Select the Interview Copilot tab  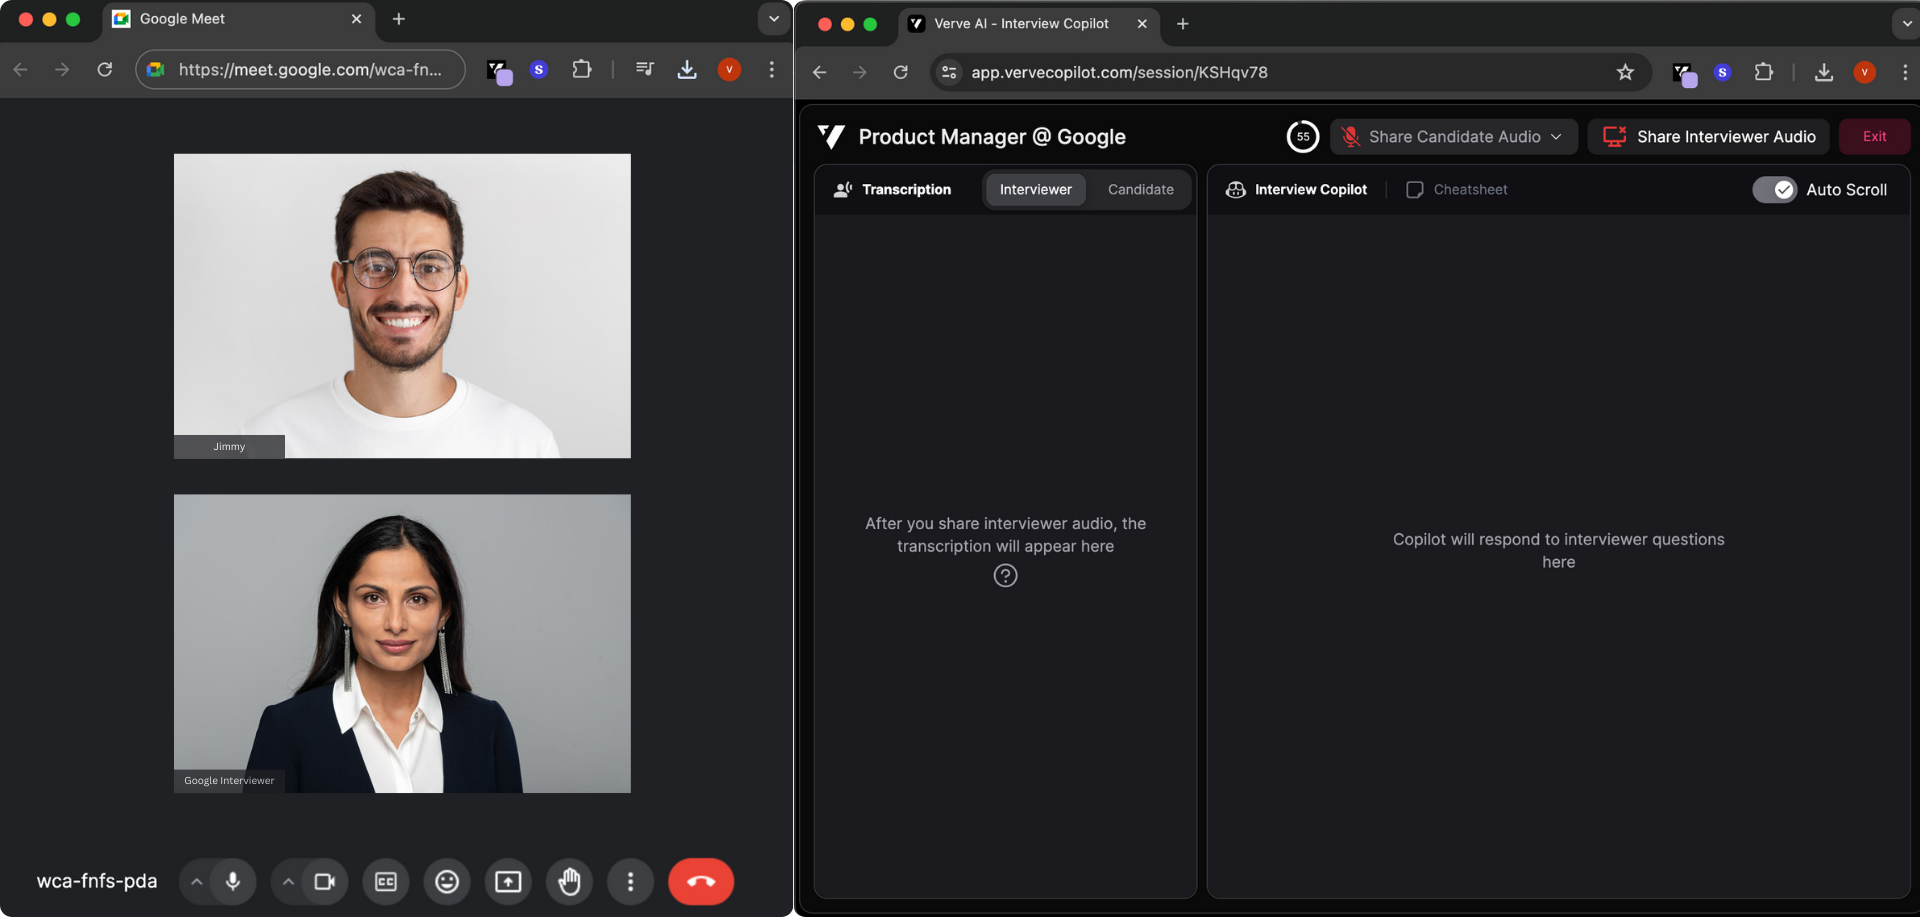(x=1296, y=189)
